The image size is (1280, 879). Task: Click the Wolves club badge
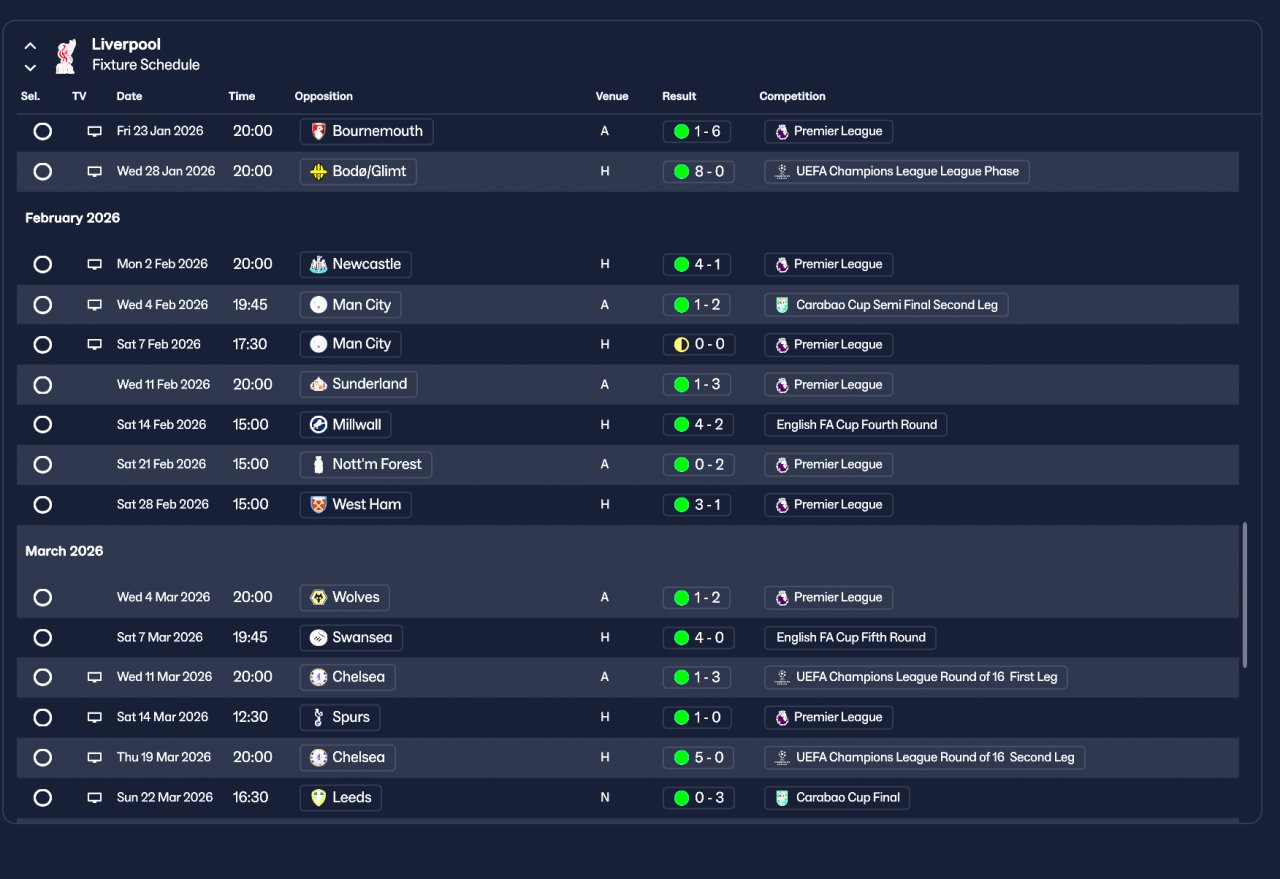point(319,598)
